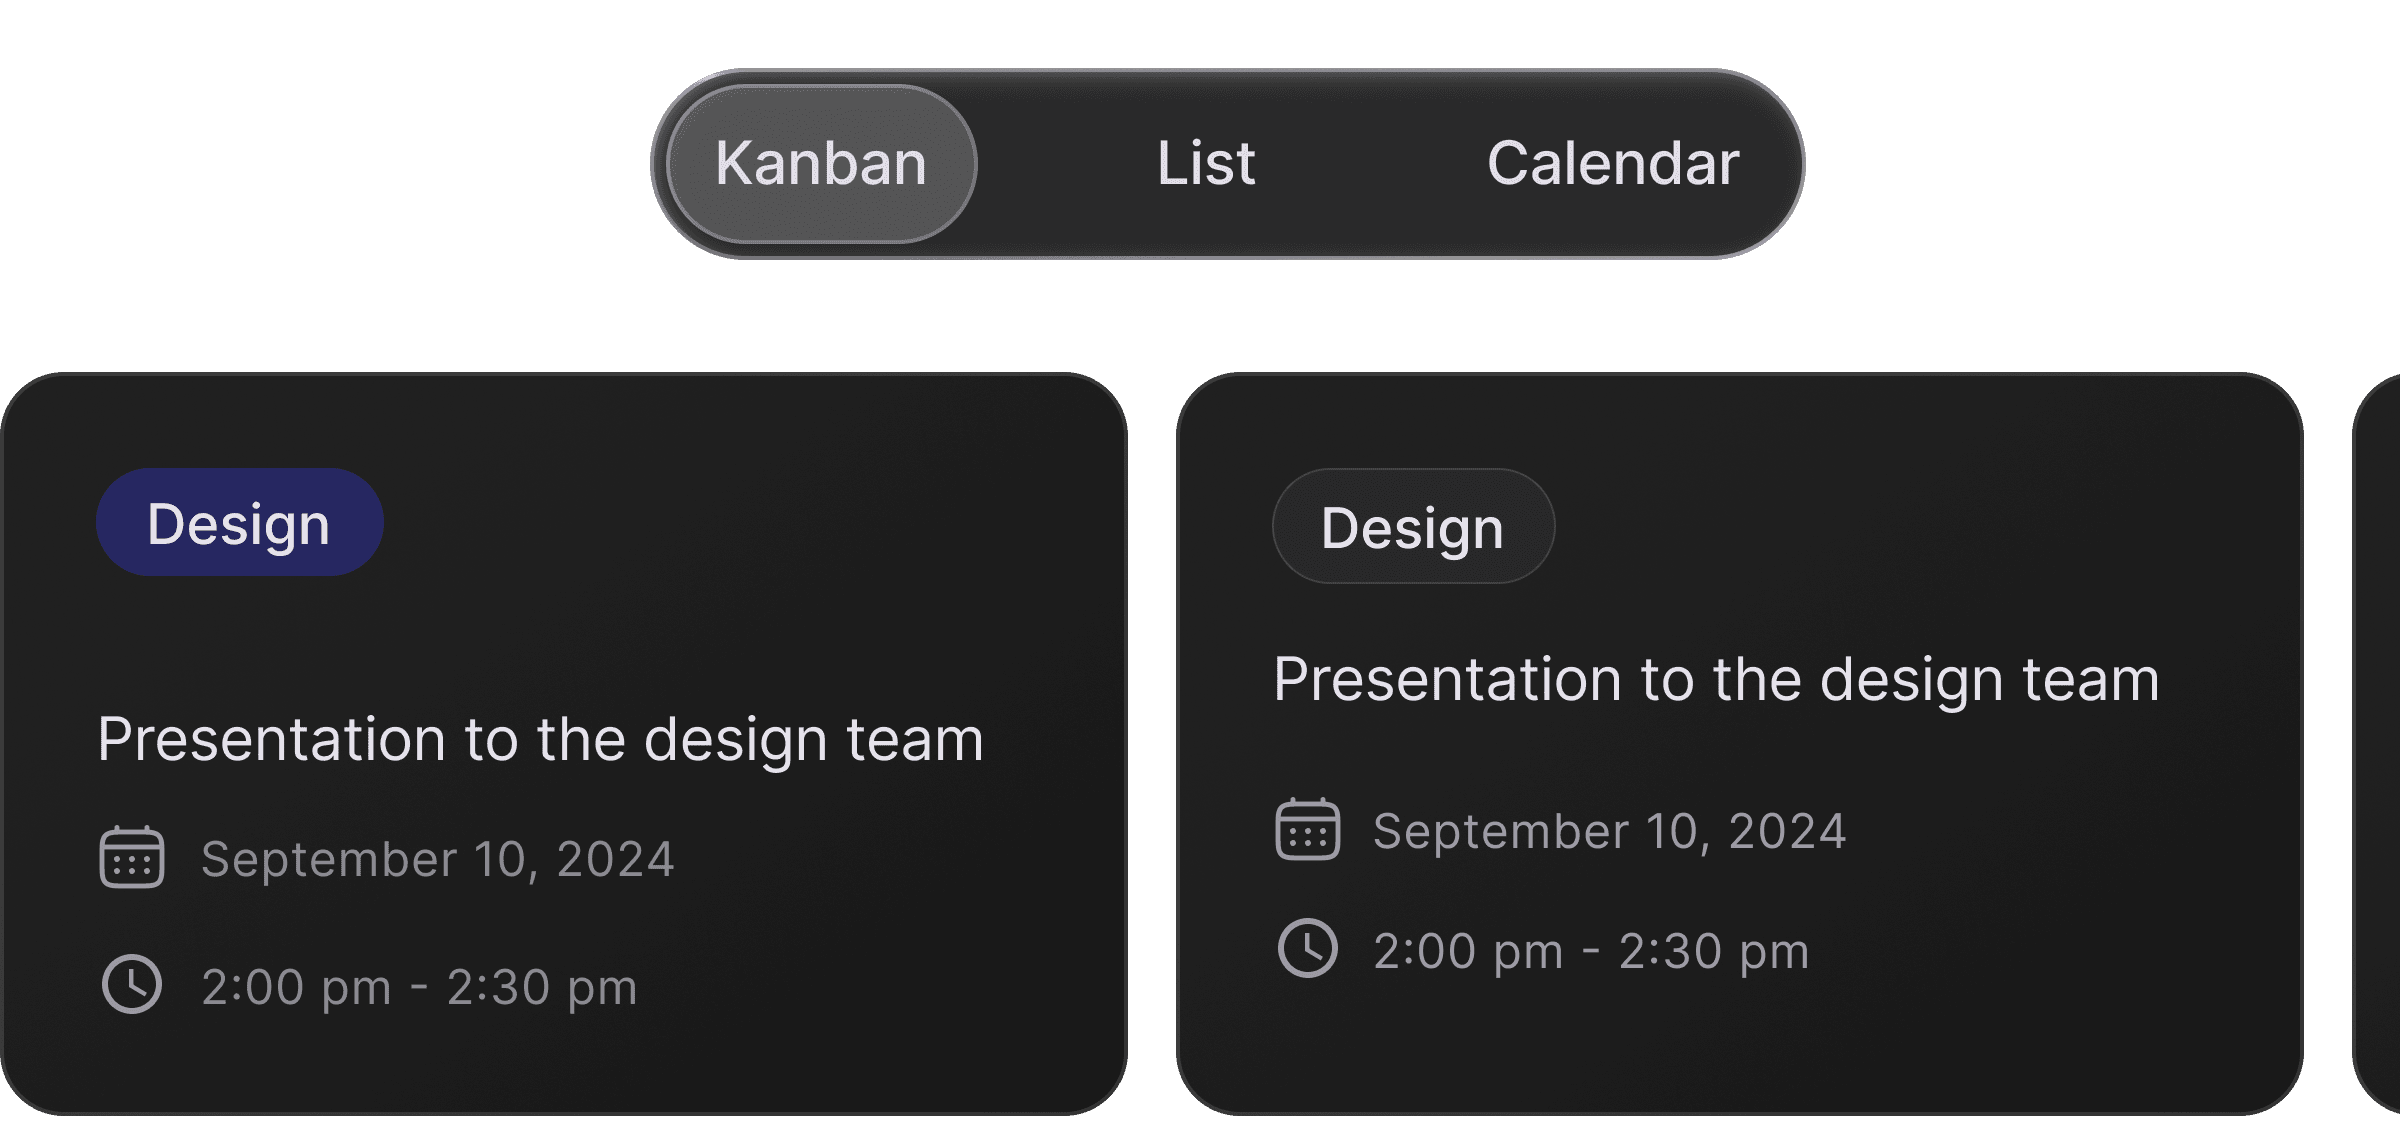This screenshot has height=1128, width=2400.
Task: Click the gray outlined Design tag on right card
Action: [x=1413, y=526]
